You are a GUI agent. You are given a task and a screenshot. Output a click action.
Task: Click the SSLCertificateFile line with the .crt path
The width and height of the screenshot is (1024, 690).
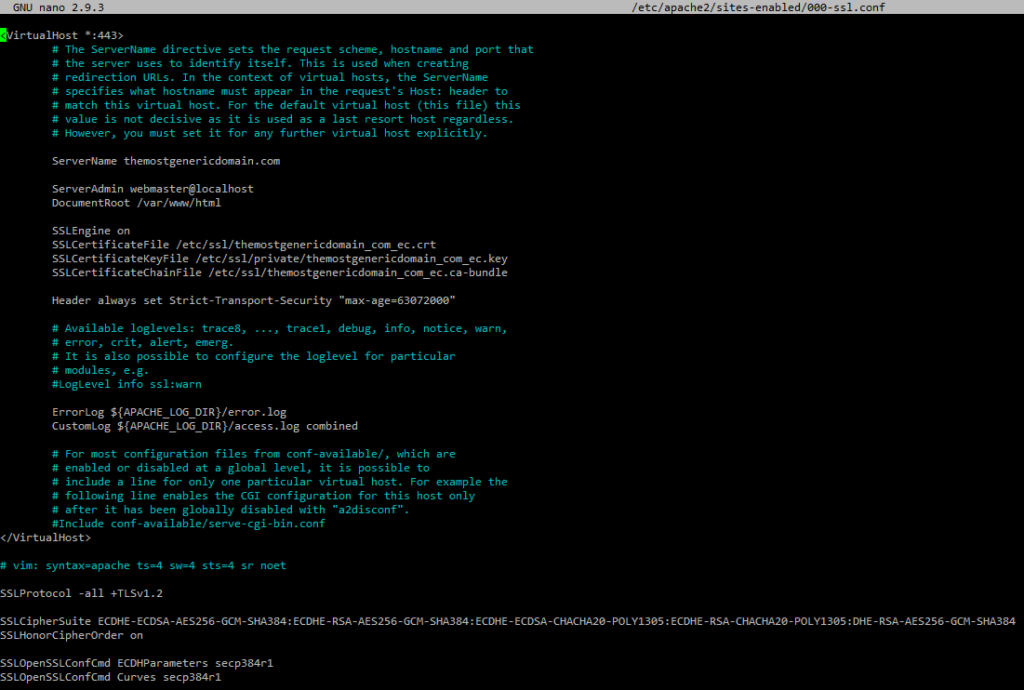244,245
